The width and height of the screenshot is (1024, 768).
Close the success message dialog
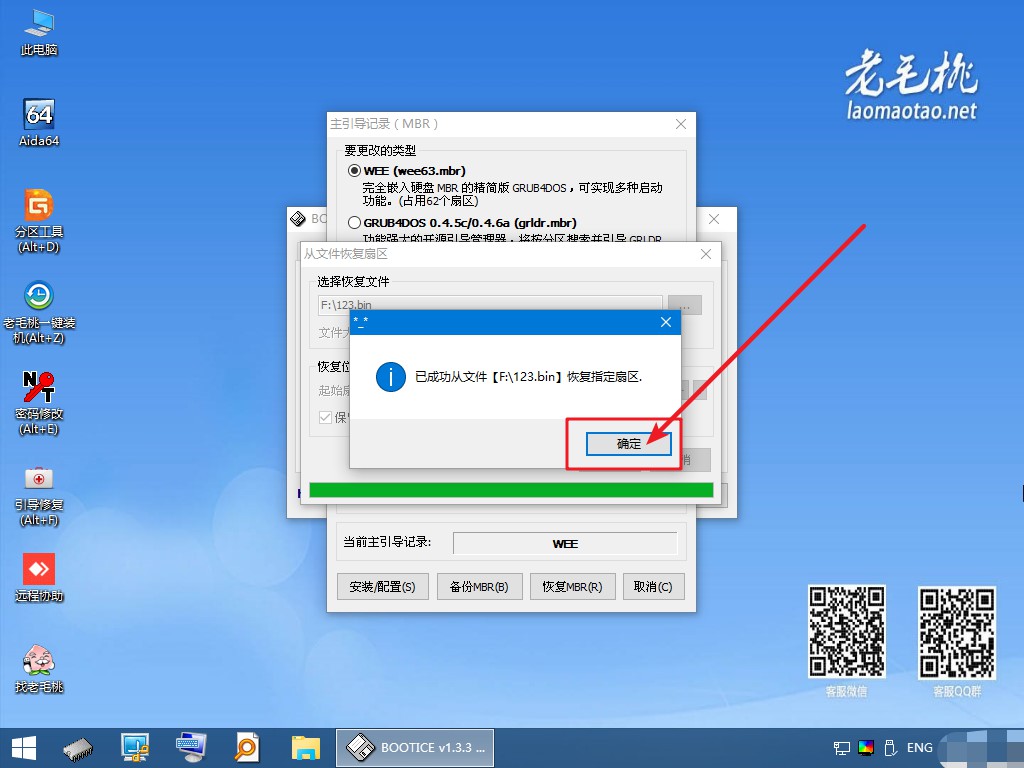[665, 322]
